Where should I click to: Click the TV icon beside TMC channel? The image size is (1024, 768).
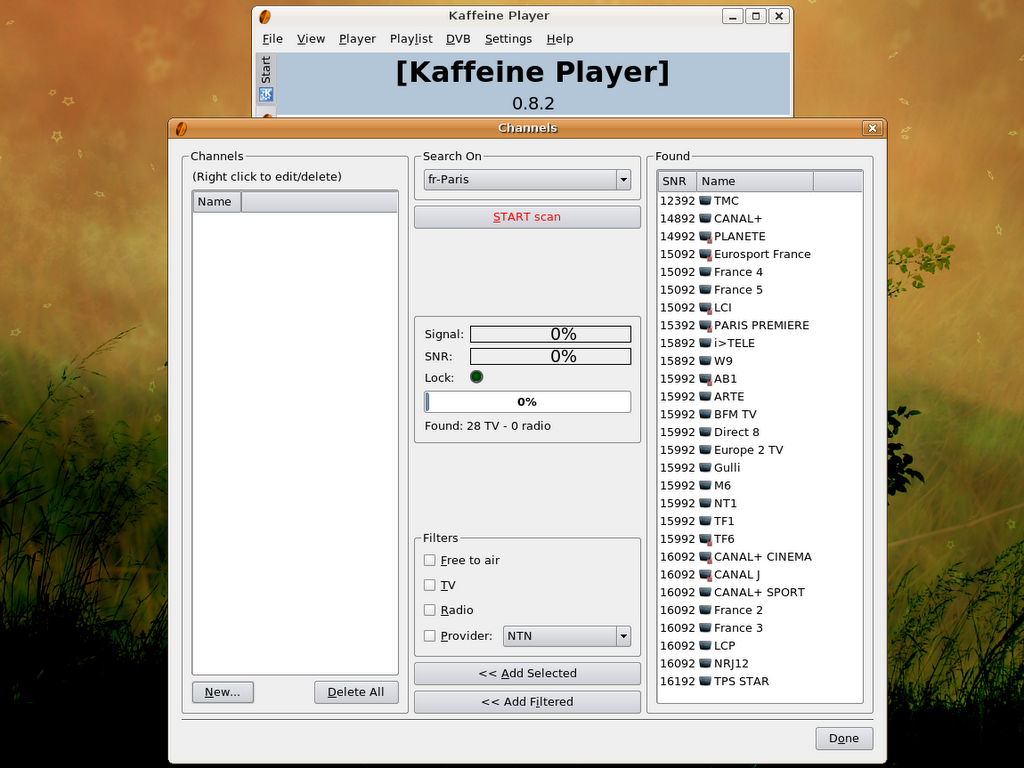click(x=705, y=201)
